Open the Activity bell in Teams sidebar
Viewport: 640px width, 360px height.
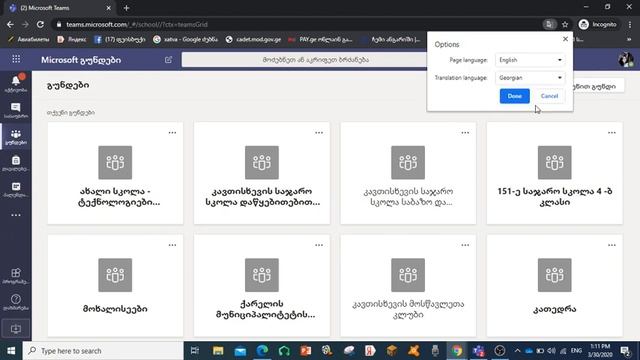tap(16, 83)
